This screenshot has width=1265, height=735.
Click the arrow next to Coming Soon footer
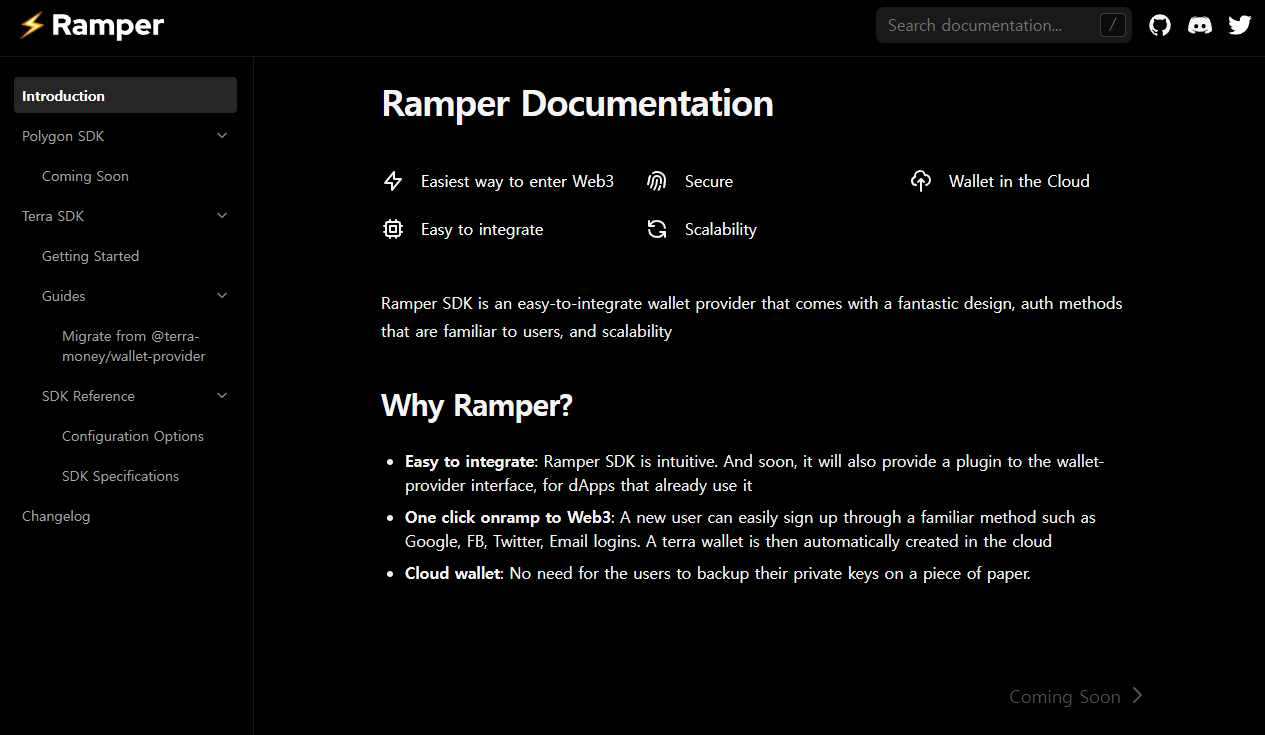pos(1137,696)
